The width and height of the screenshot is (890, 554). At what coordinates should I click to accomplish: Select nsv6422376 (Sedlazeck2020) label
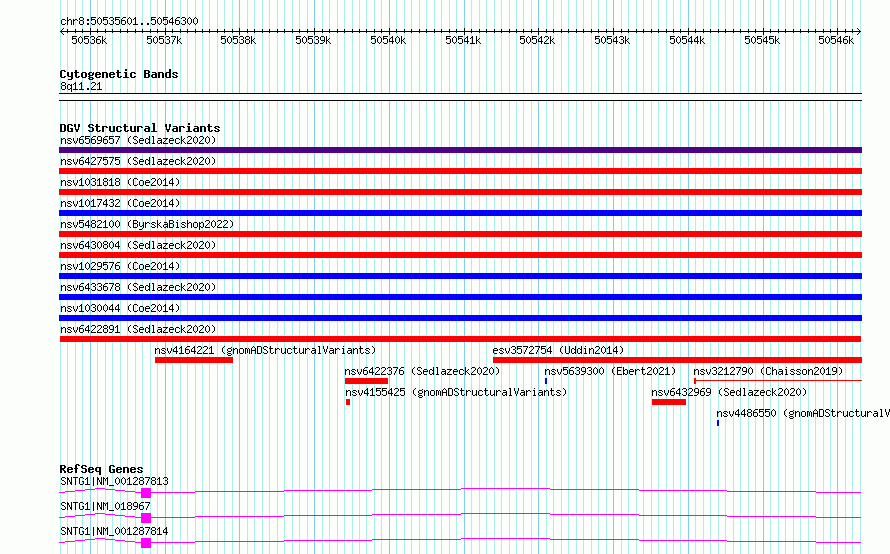click(422, 371)
